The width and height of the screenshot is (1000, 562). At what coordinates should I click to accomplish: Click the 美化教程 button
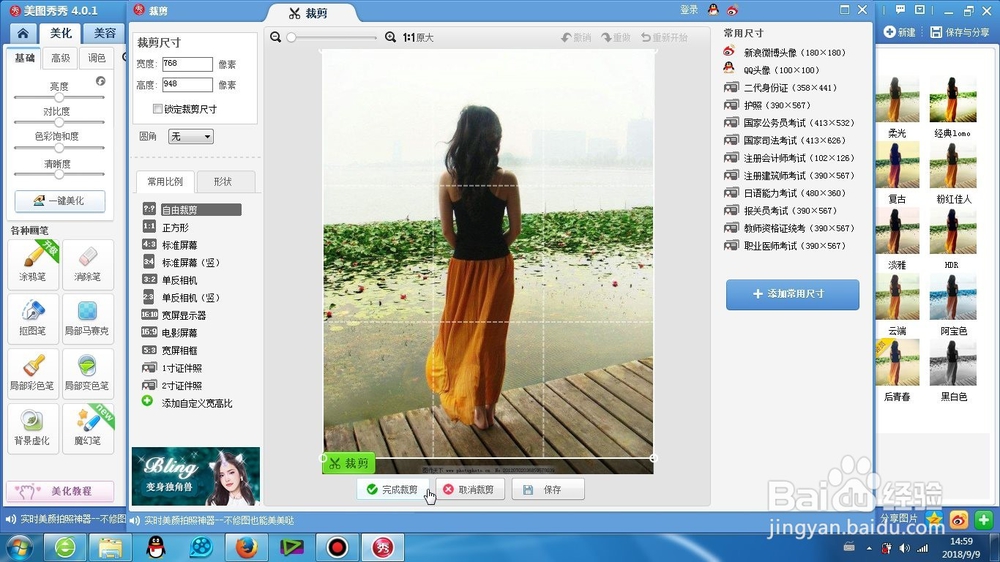(x=60, y=491)
